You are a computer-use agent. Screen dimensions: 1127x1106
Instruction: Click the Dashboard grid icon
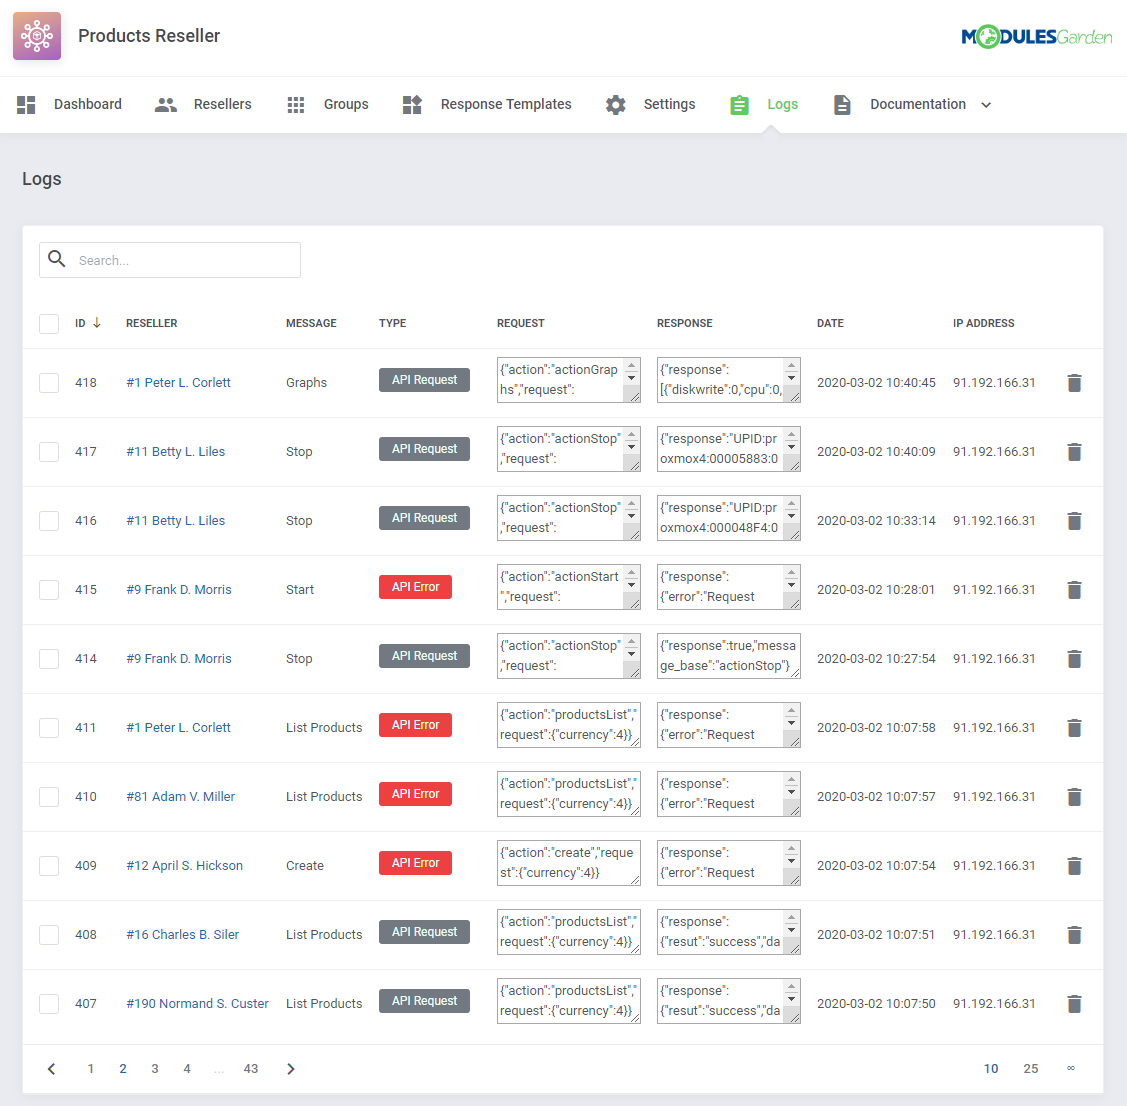coord(26,105)
